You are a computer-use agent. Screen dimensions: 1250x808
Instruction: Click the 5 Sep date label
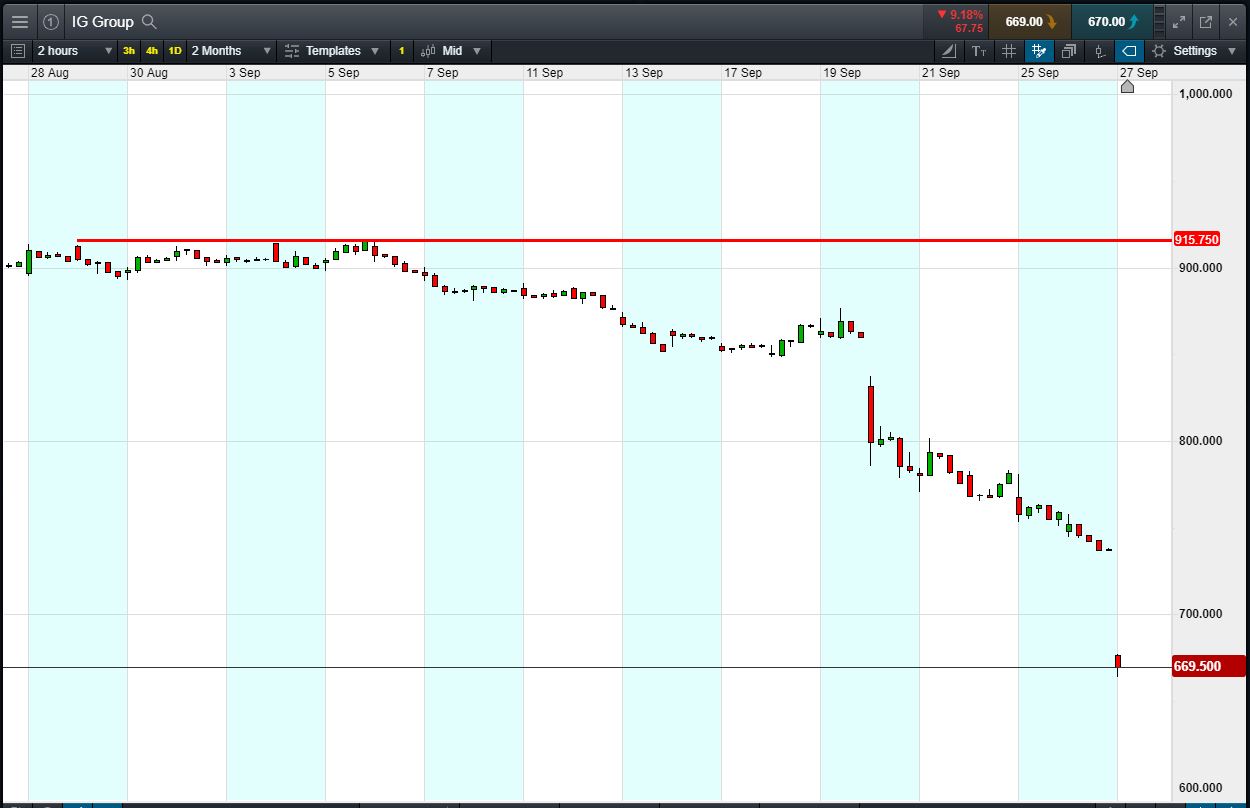coord(343,73)
